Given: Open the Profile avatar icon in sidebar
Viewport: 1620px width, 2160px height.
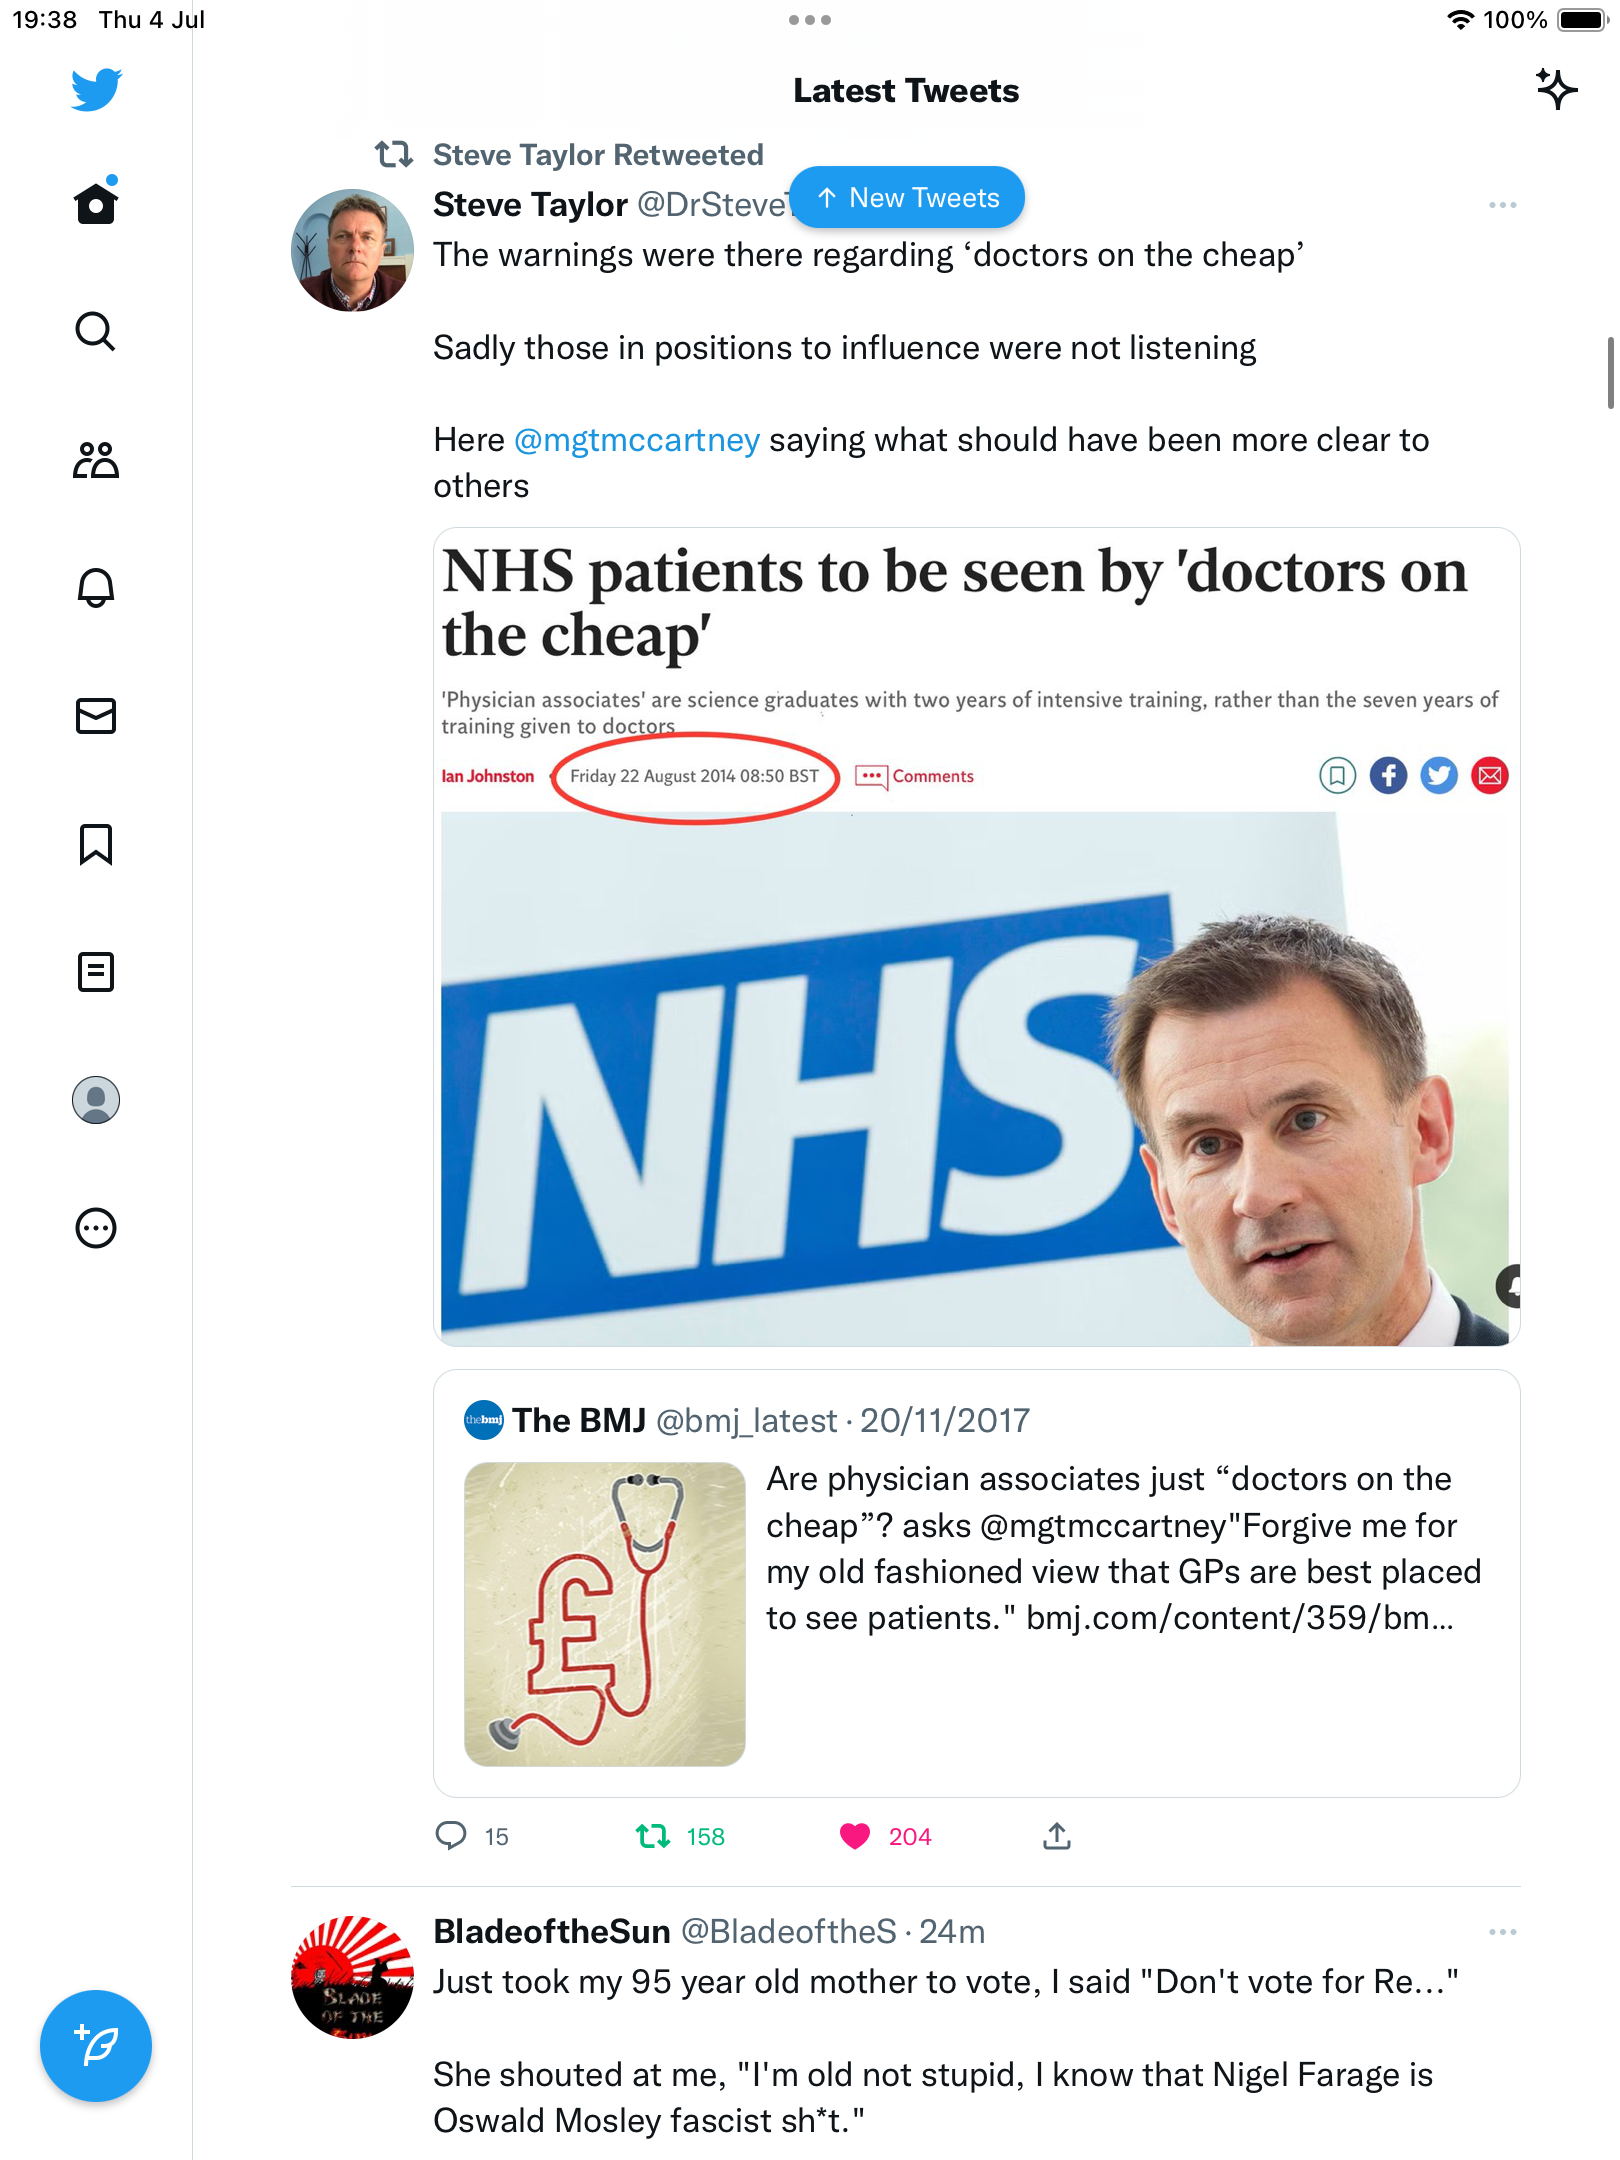Looking at the screenshot, I should (96, 1100).
